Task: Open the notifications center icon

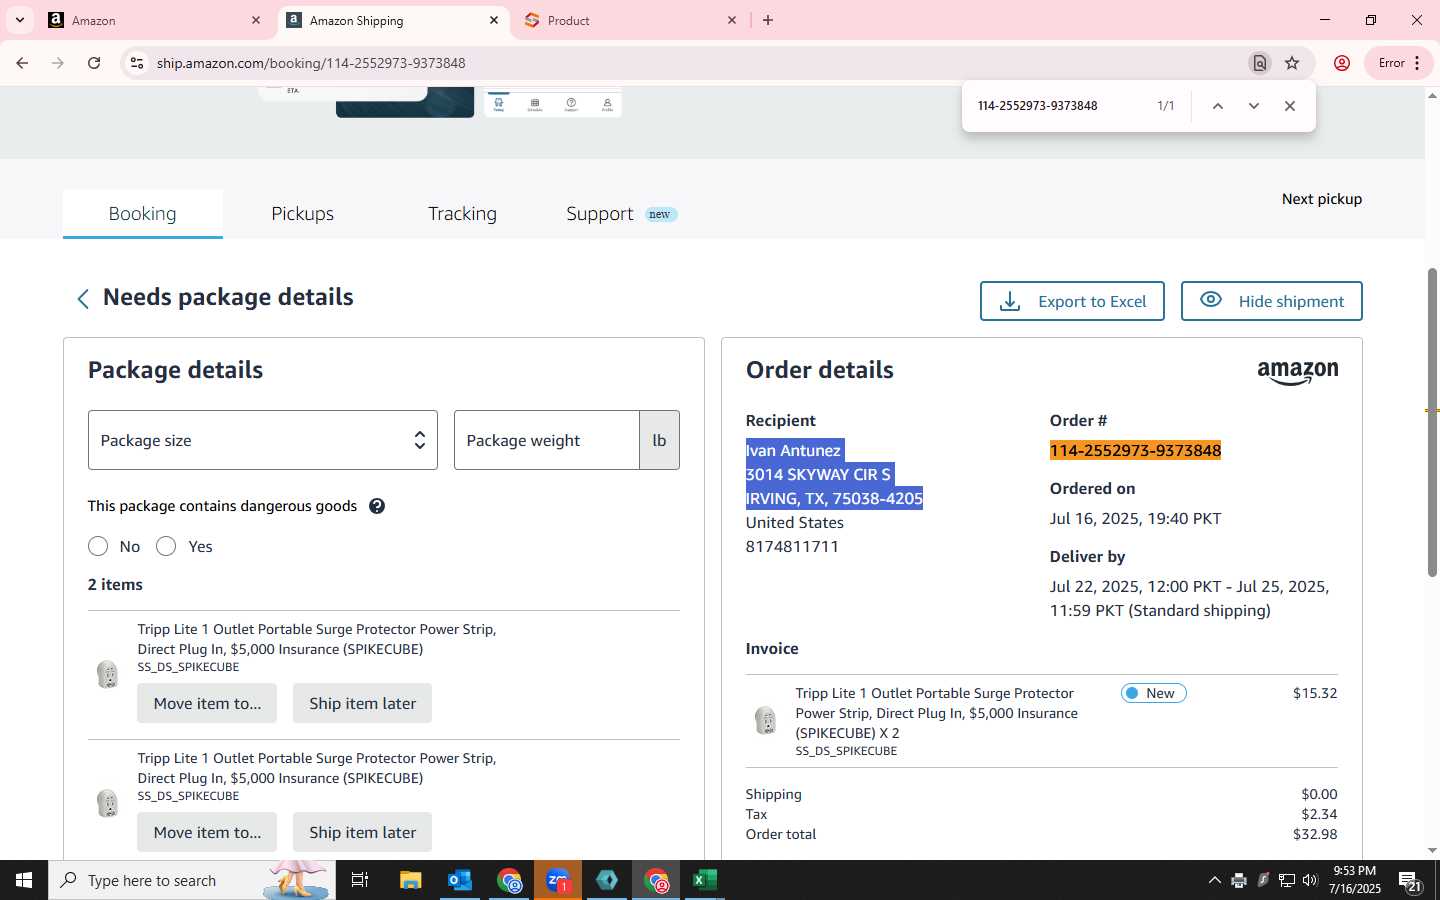Action: tap(1410, 881)
